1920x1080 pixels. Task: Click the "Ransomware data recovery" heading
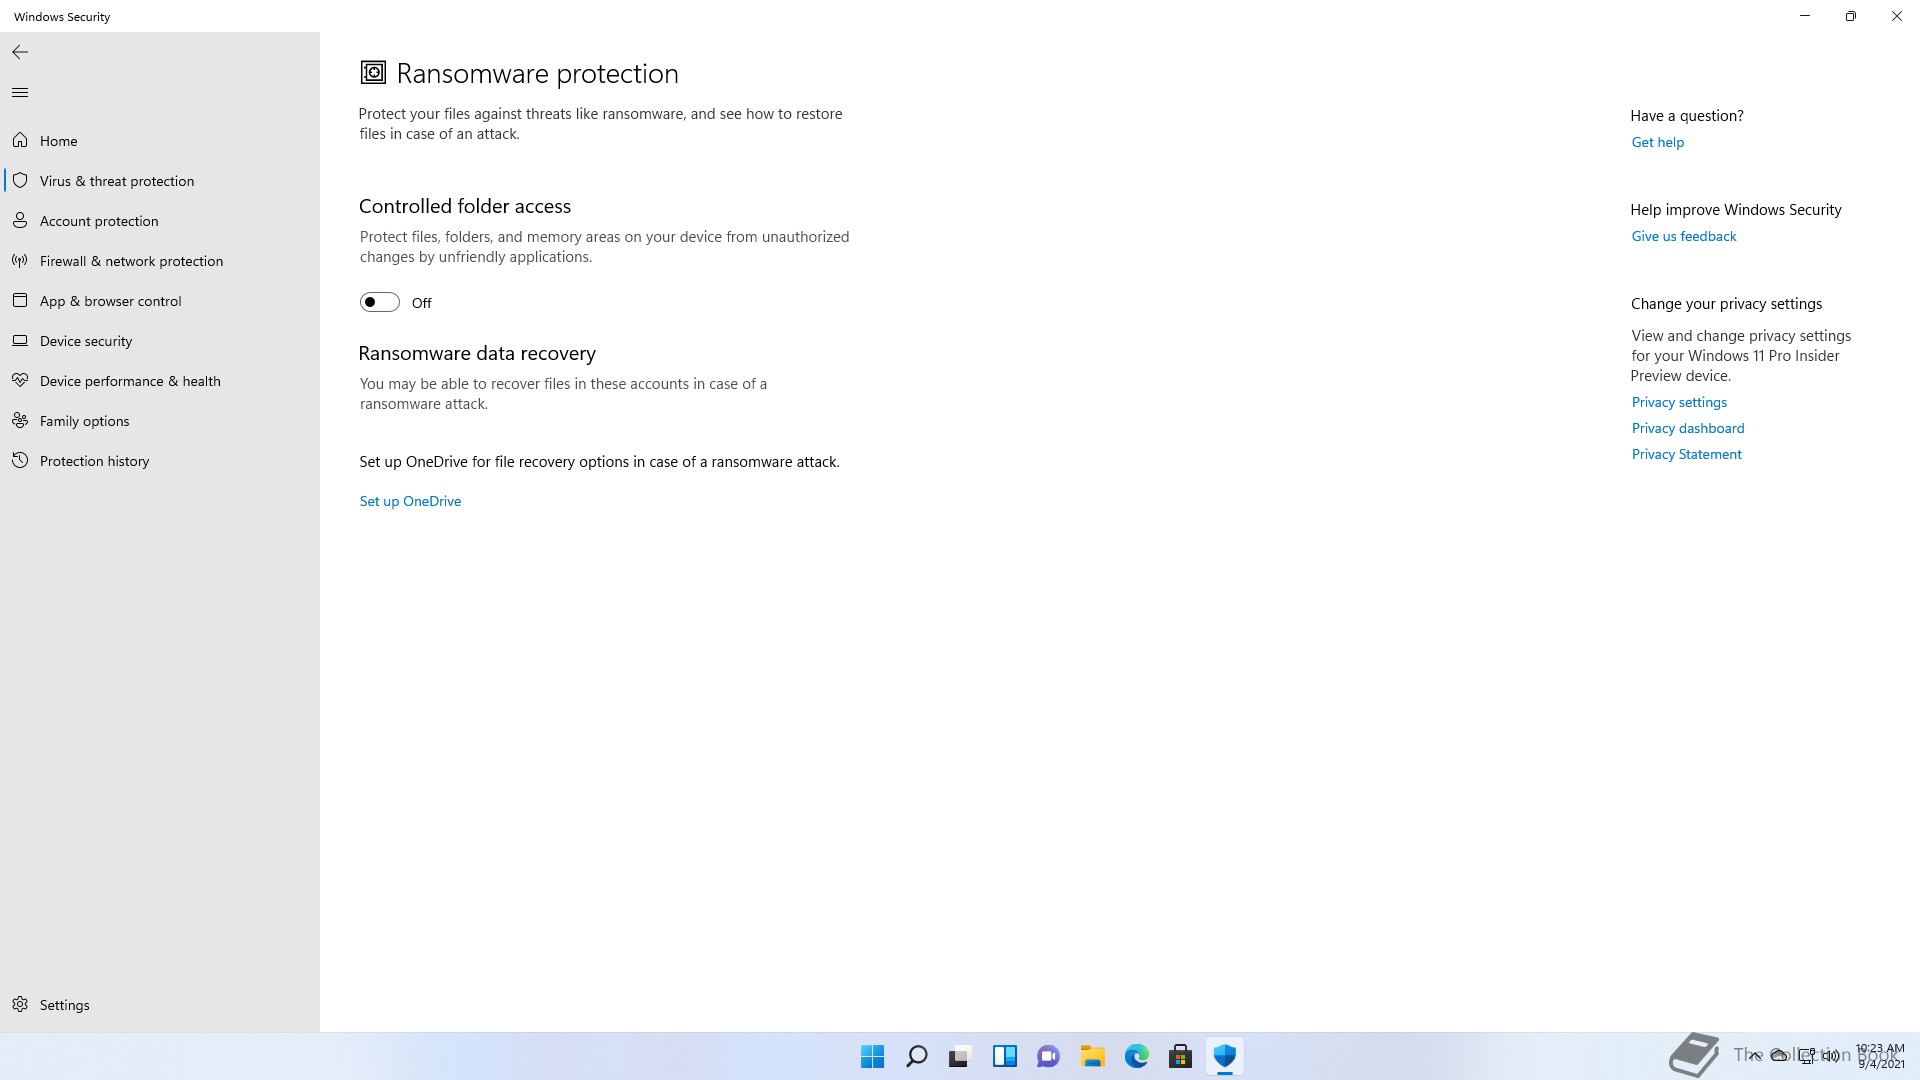point(477,353)
